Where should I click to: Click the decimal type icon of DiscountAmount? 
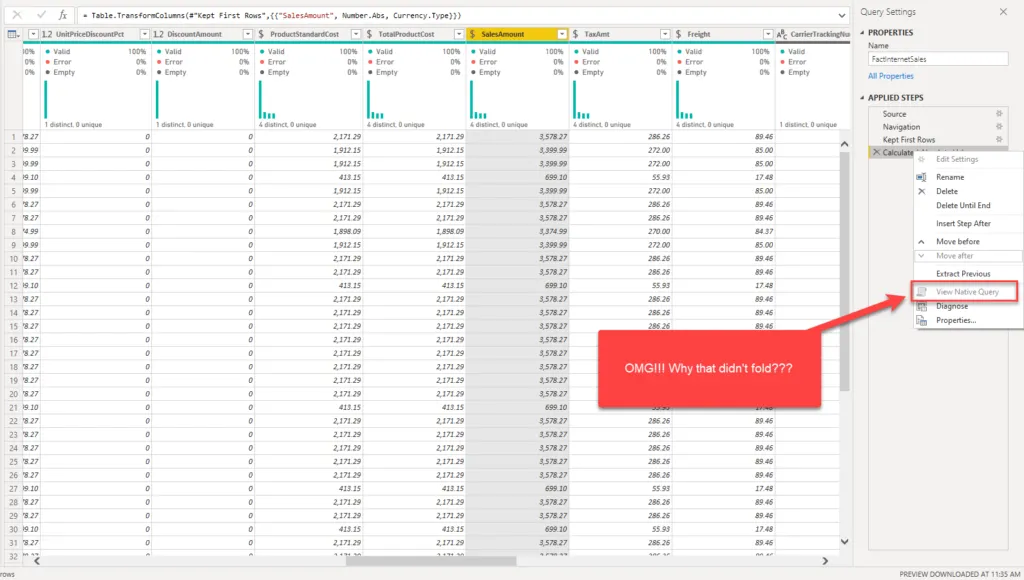click(x=158, y=34)
